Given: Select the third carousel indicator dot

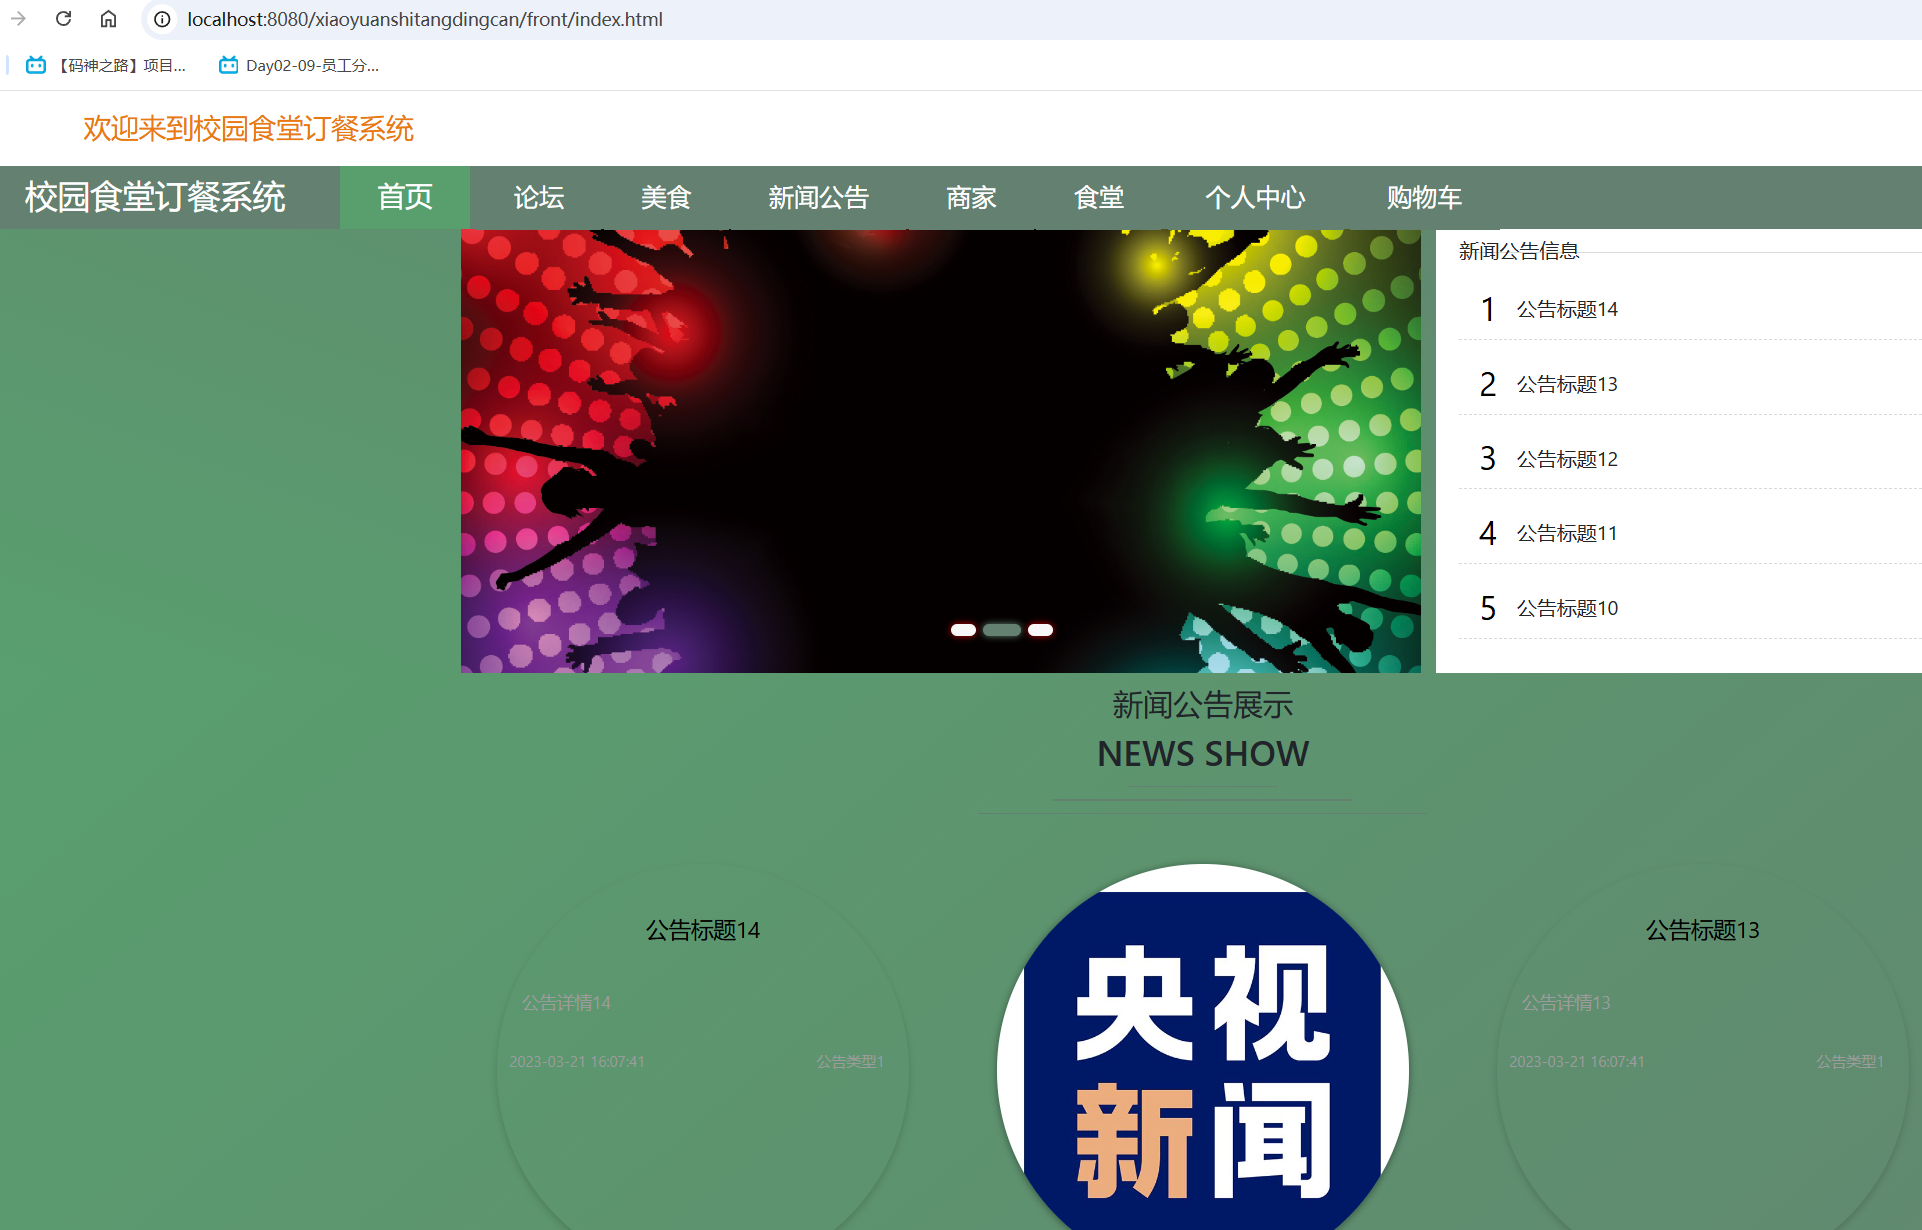Looking at the screenshot, I should (x=1041, y=630).
